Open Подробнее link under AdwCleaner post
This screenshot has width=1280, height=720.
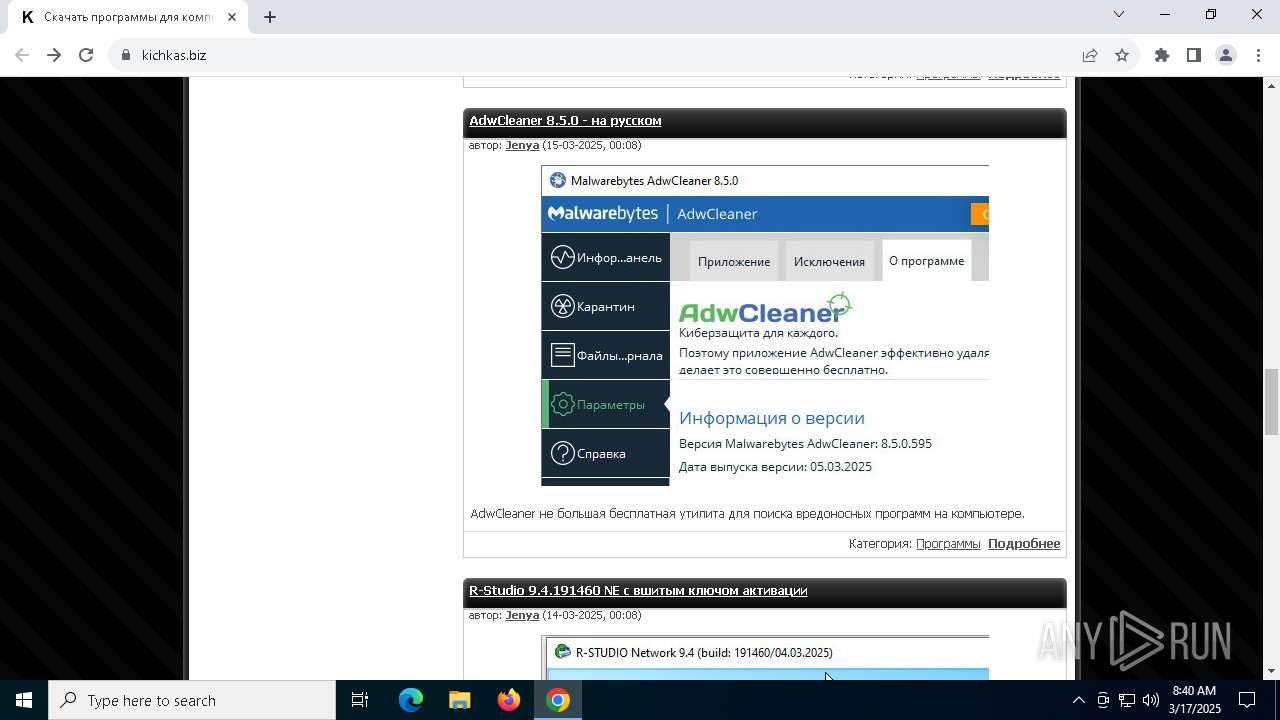tap(1024, 543)
